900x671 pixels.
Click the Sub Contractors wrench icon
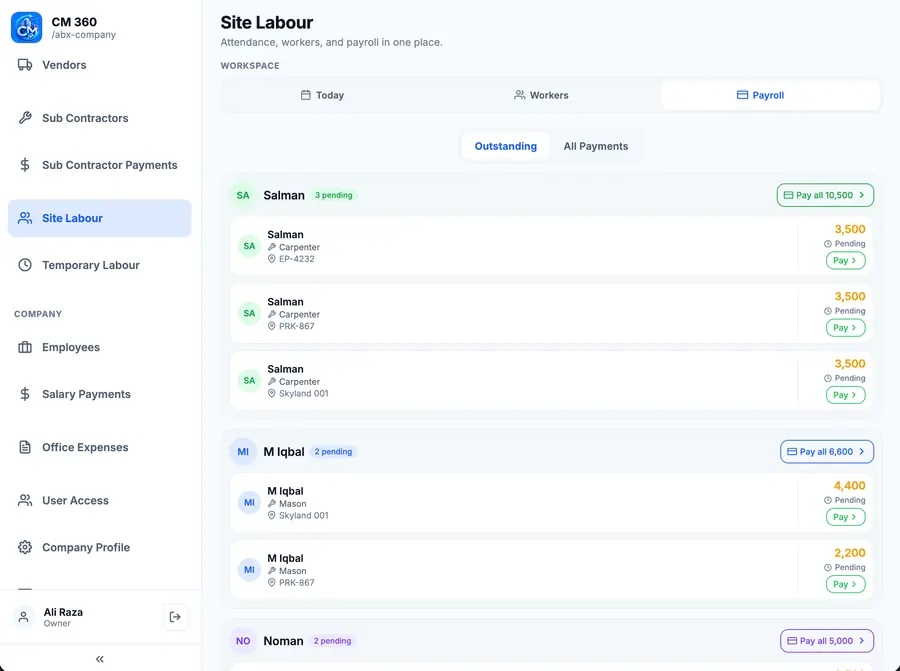pos(25,118)
